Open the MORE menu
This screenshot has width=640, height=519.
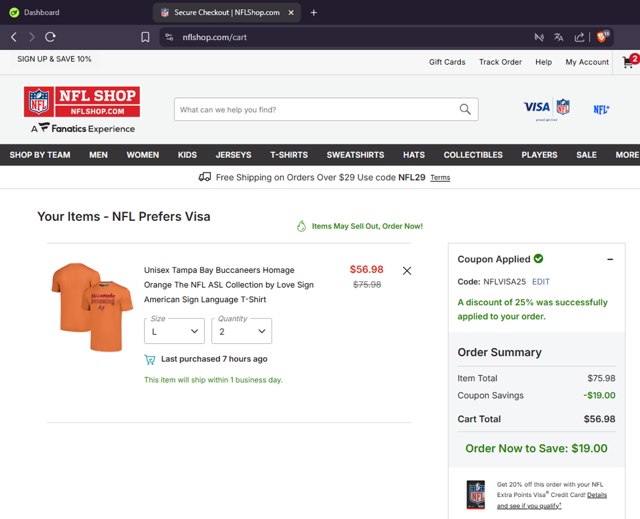pyautogui.click(x=627, y=155)
